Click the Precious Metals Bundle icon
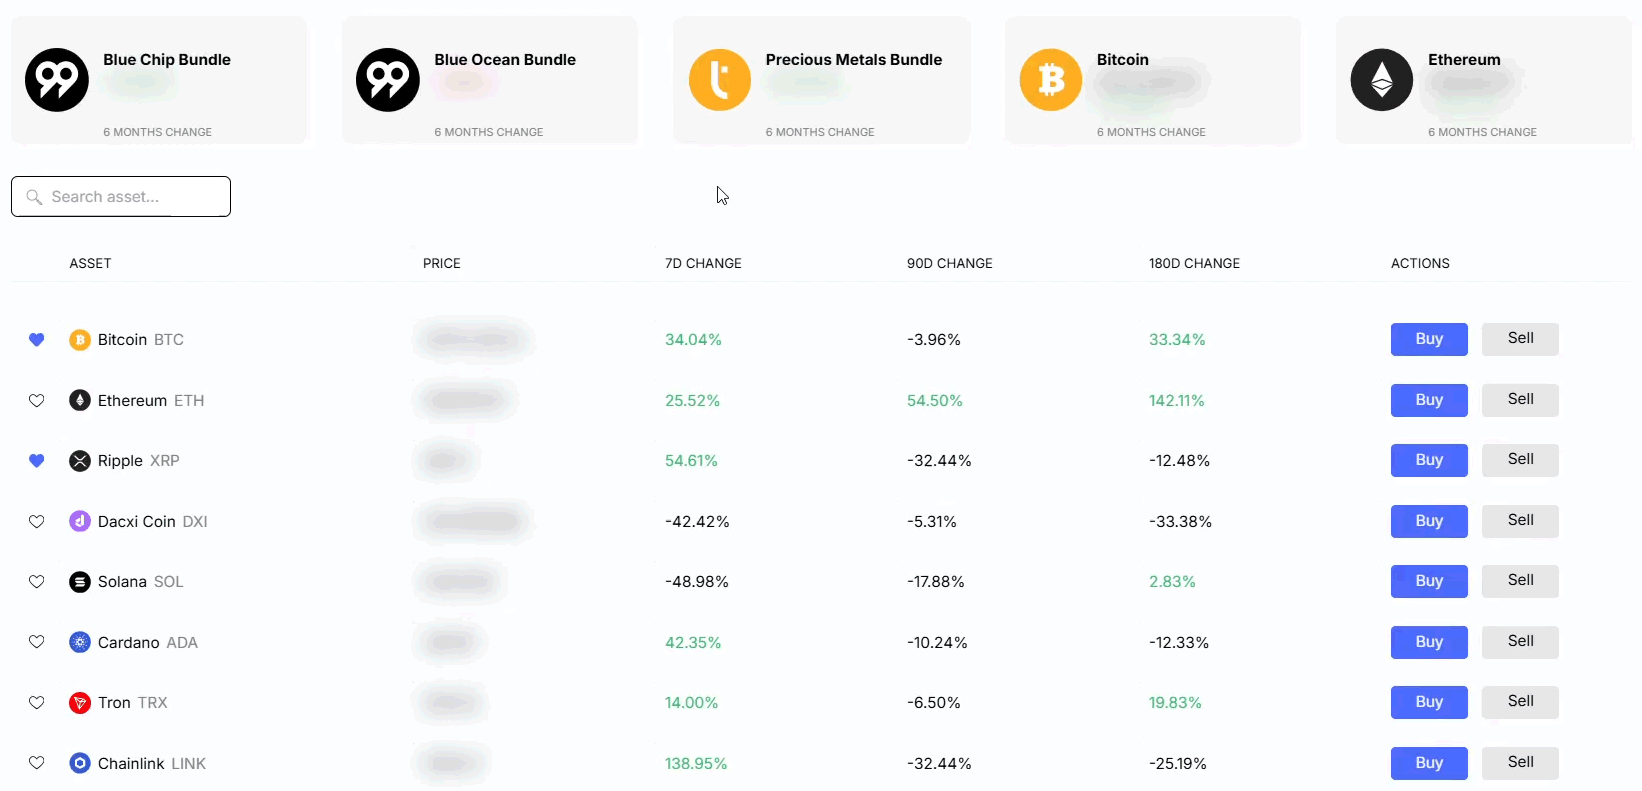1642x791 pixels. click(719, 80)
